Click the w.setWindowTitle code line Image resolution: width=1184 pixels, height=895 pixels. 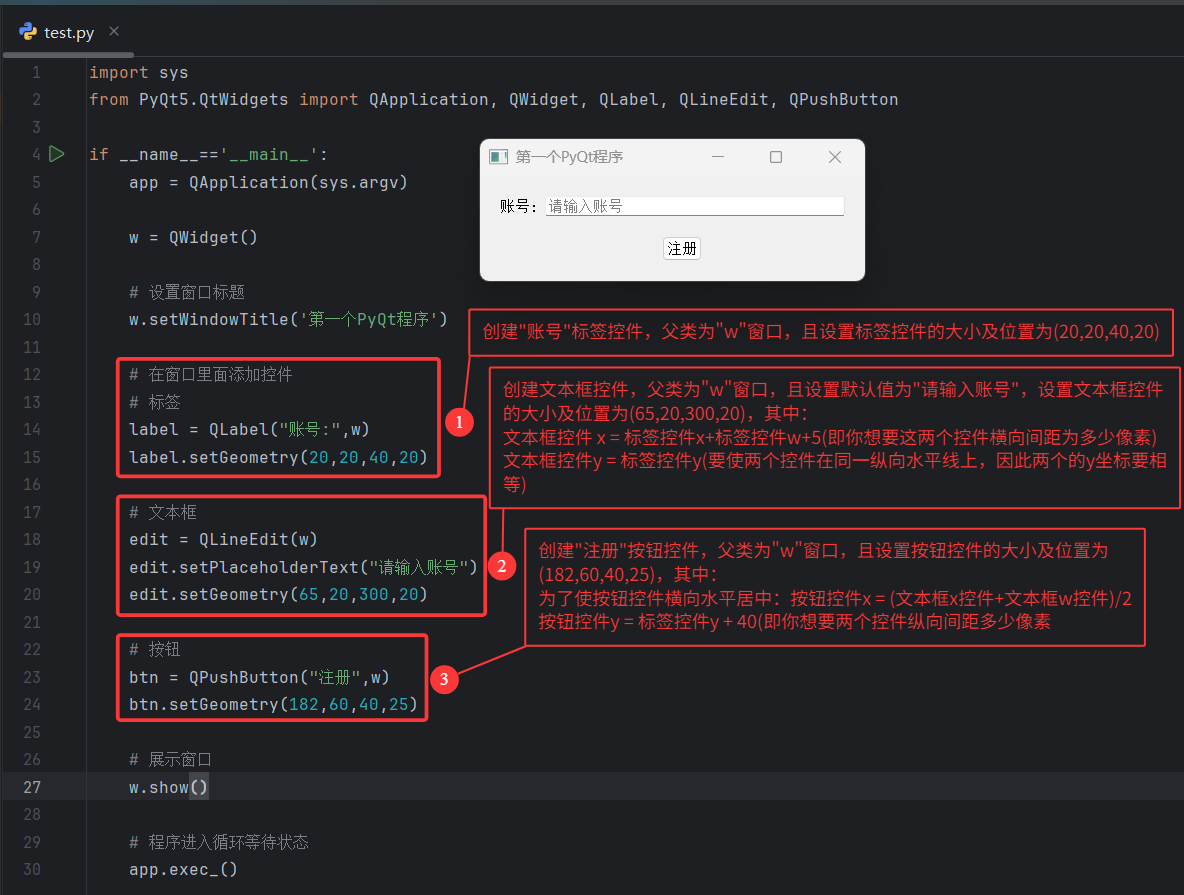click(x=288, y=319)
